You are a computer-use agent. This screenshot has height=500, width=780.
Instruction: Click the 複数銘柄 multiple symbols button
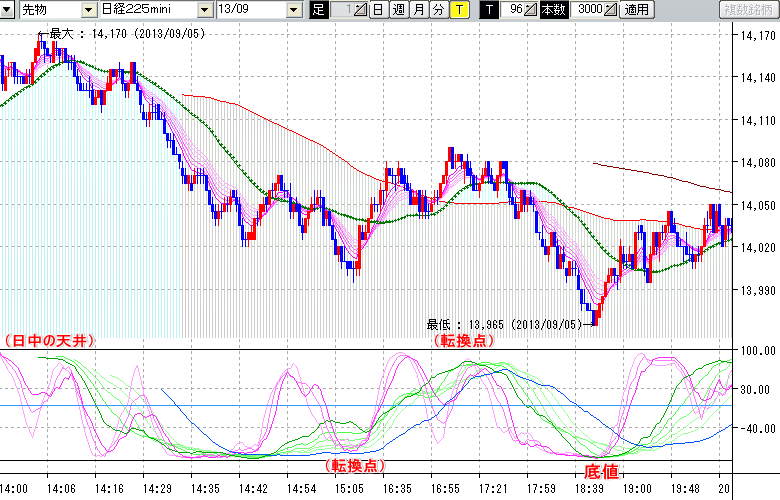pos(747,10)
